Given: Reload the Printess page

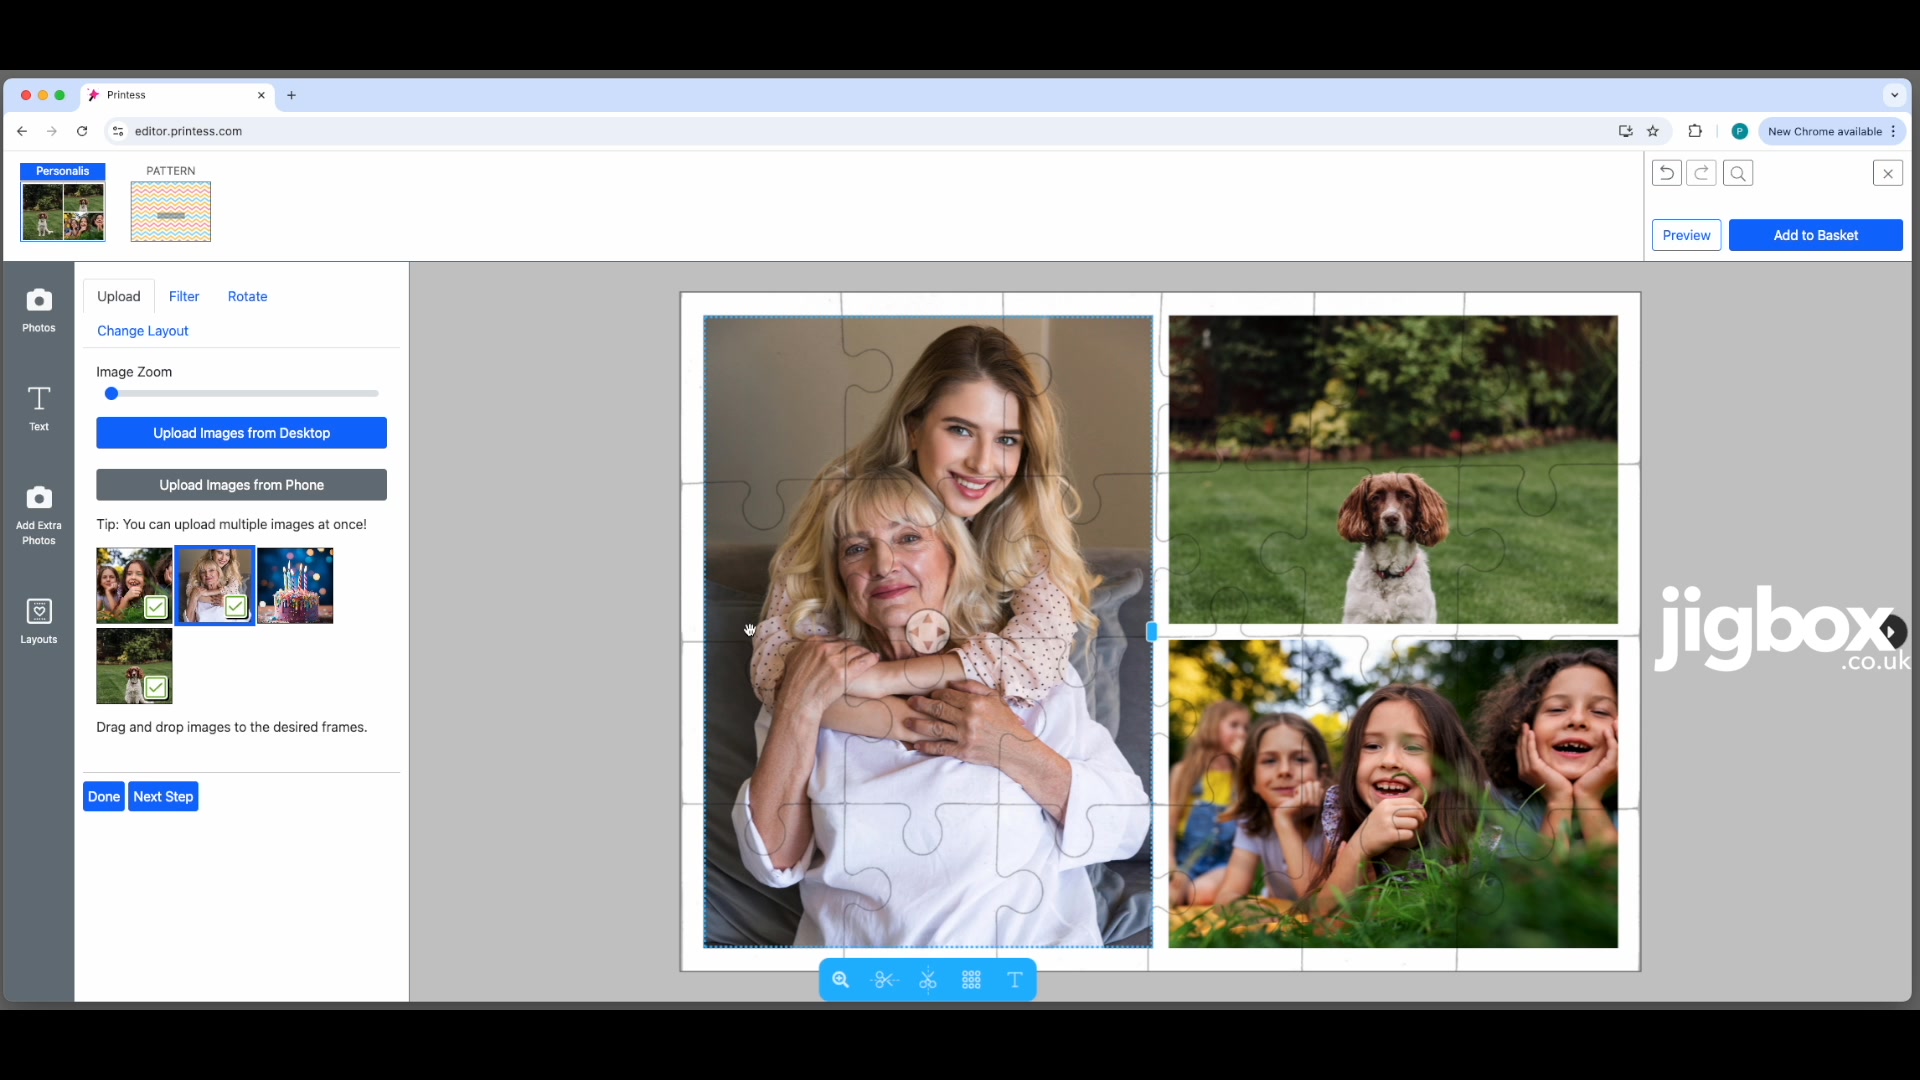Looking at the screenshot, I should click(x=82, y=131).
